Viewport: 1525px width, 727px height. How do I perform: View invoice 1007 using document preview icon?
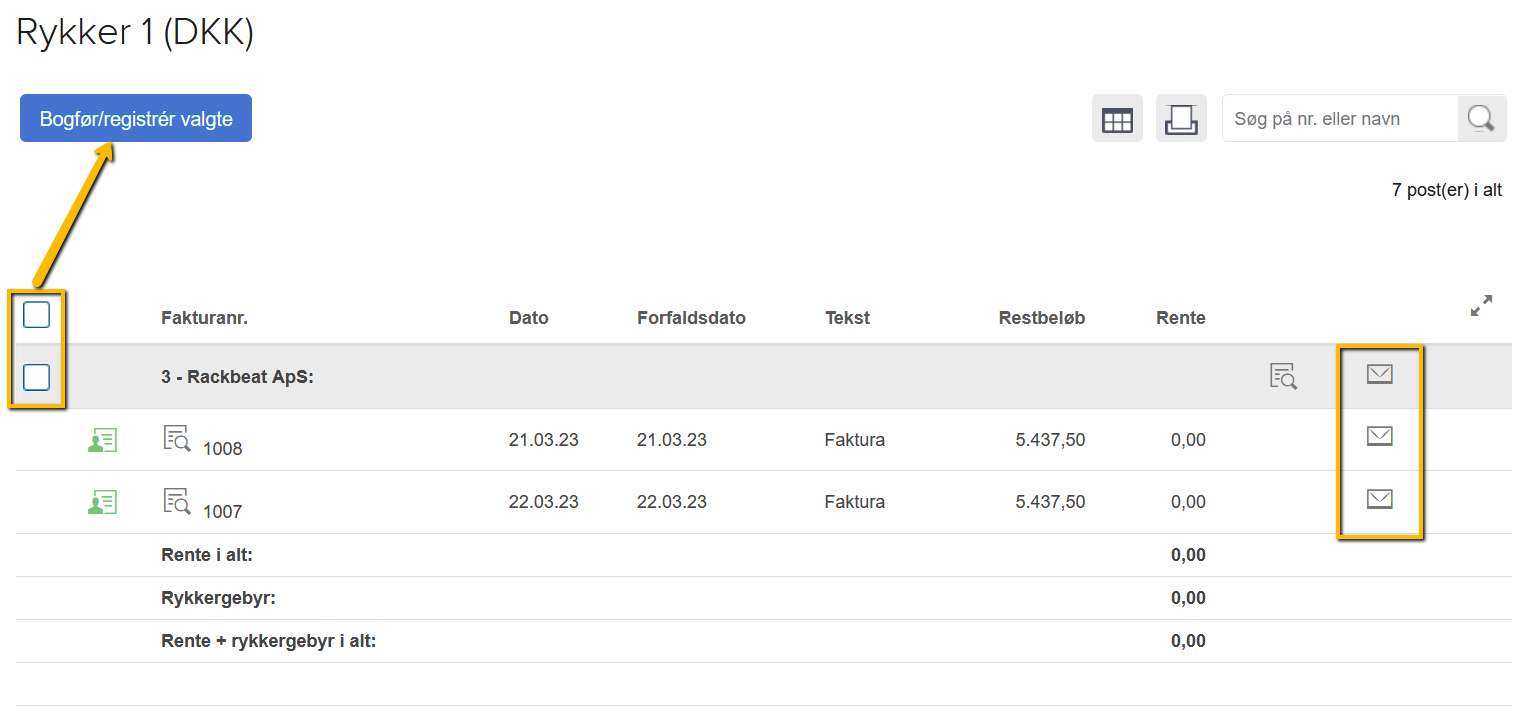point(176,500)
